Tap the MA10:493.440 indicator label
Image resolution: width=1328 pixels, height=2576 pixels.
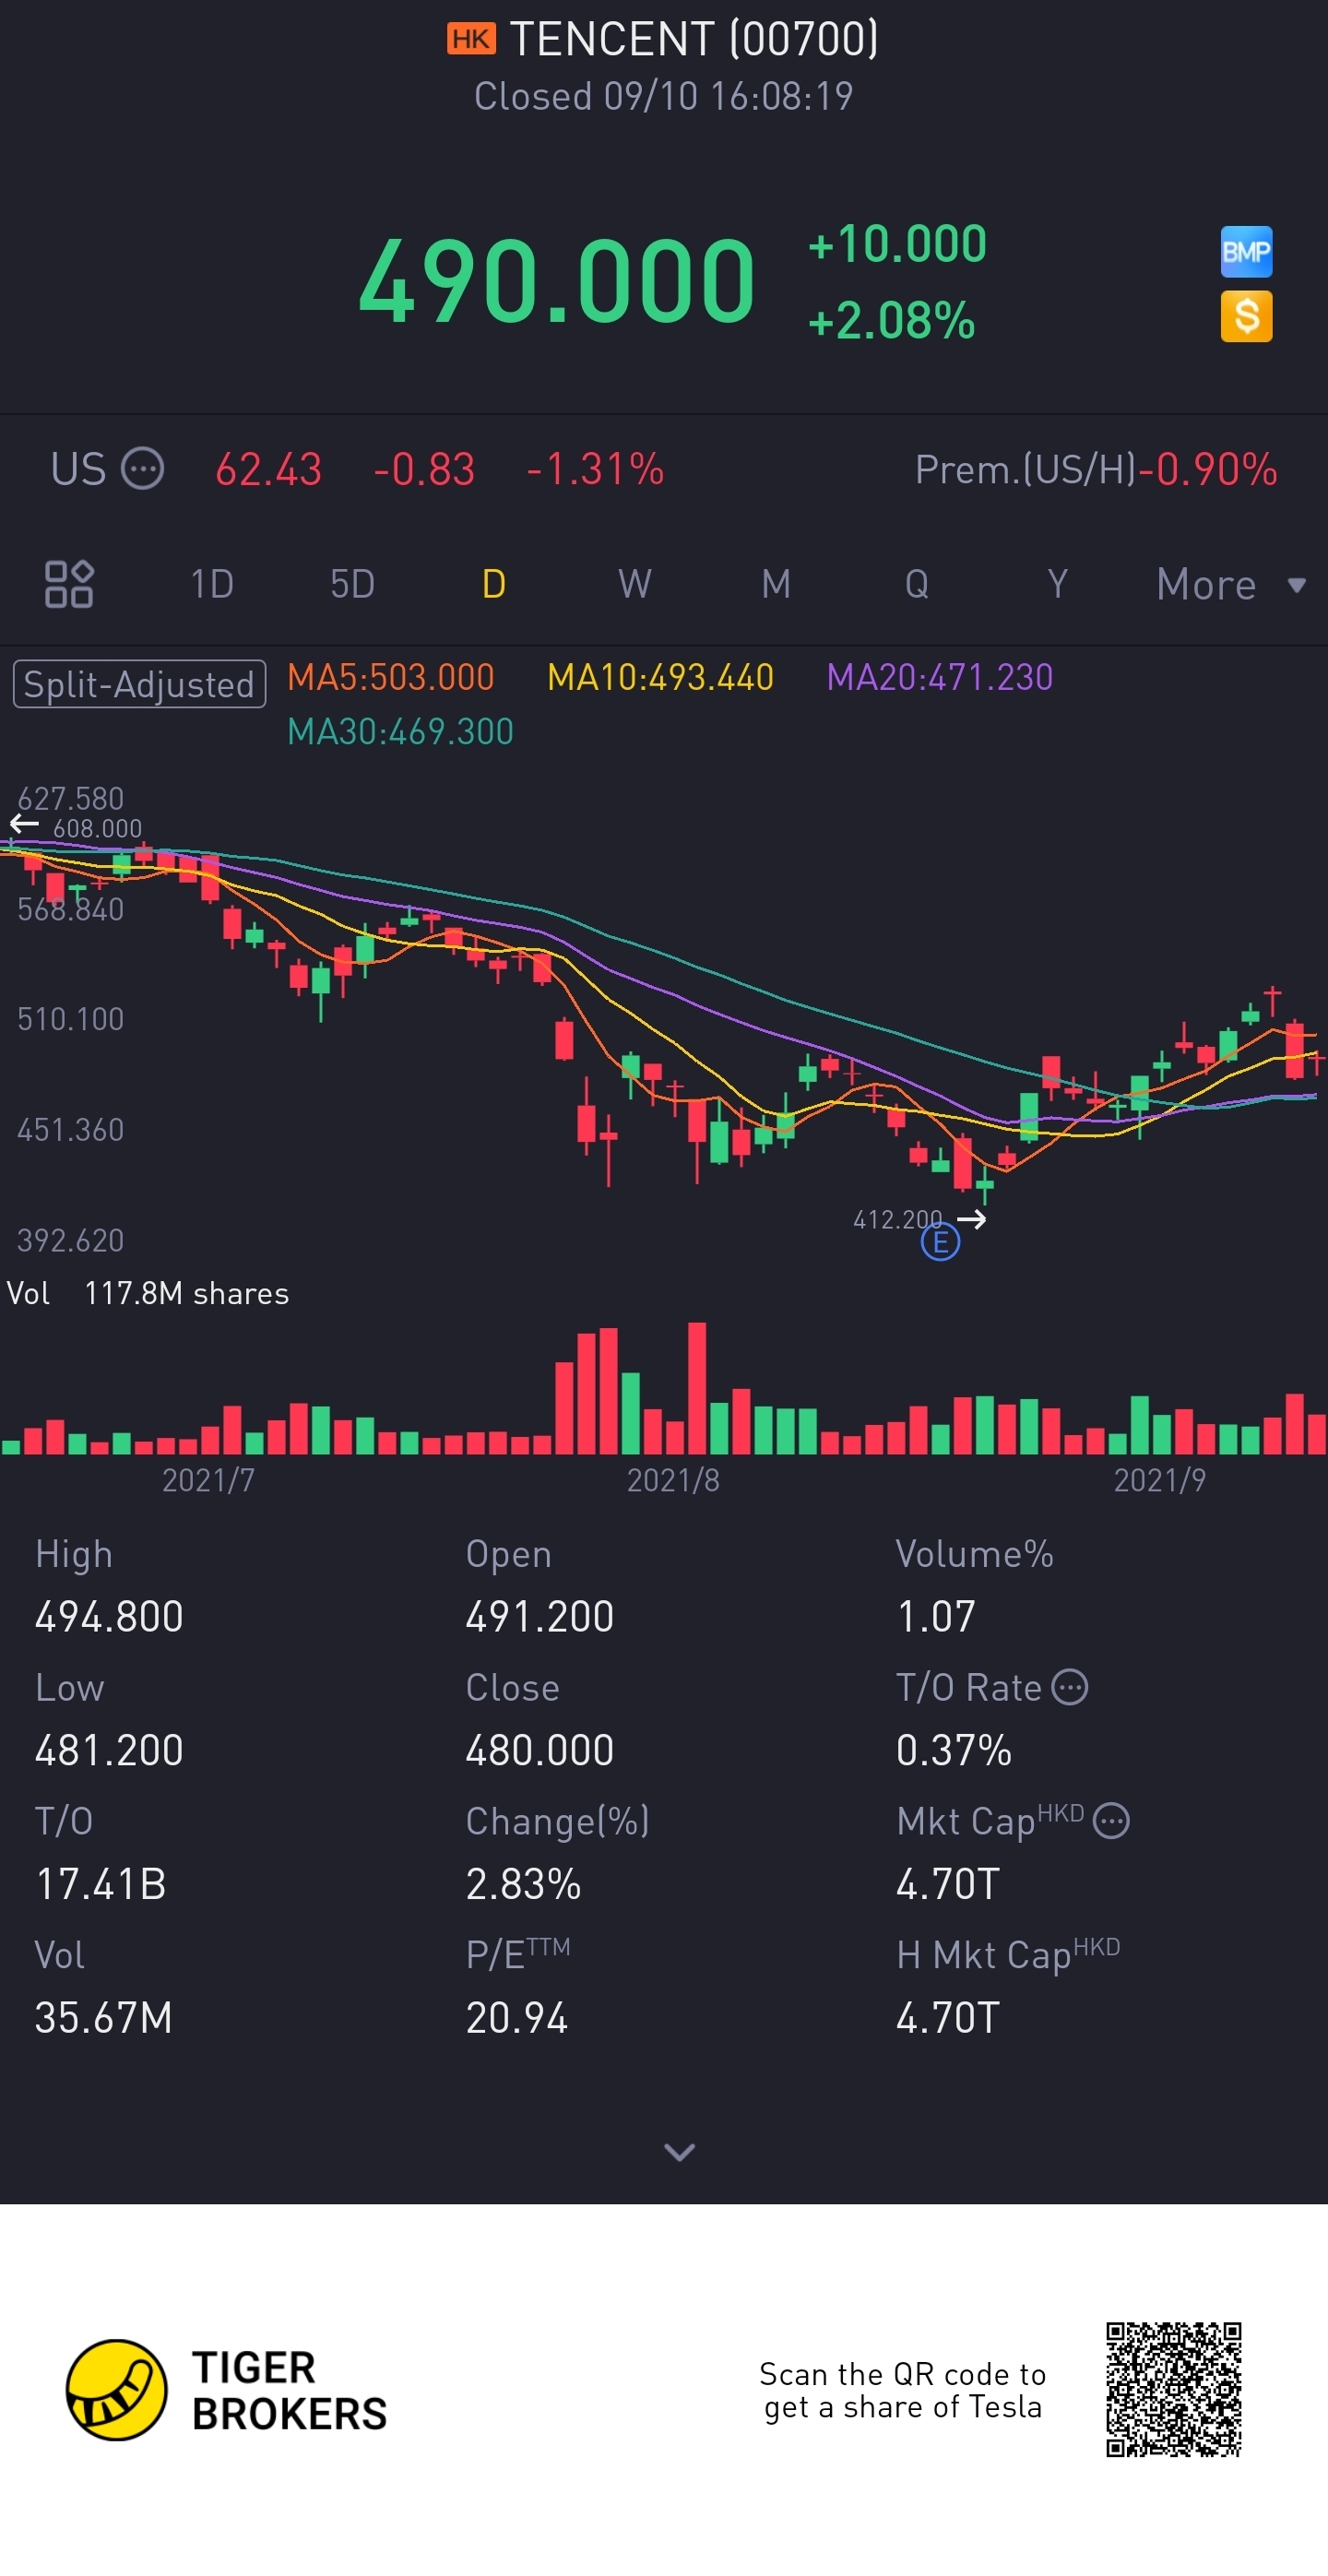pos(660,677)
